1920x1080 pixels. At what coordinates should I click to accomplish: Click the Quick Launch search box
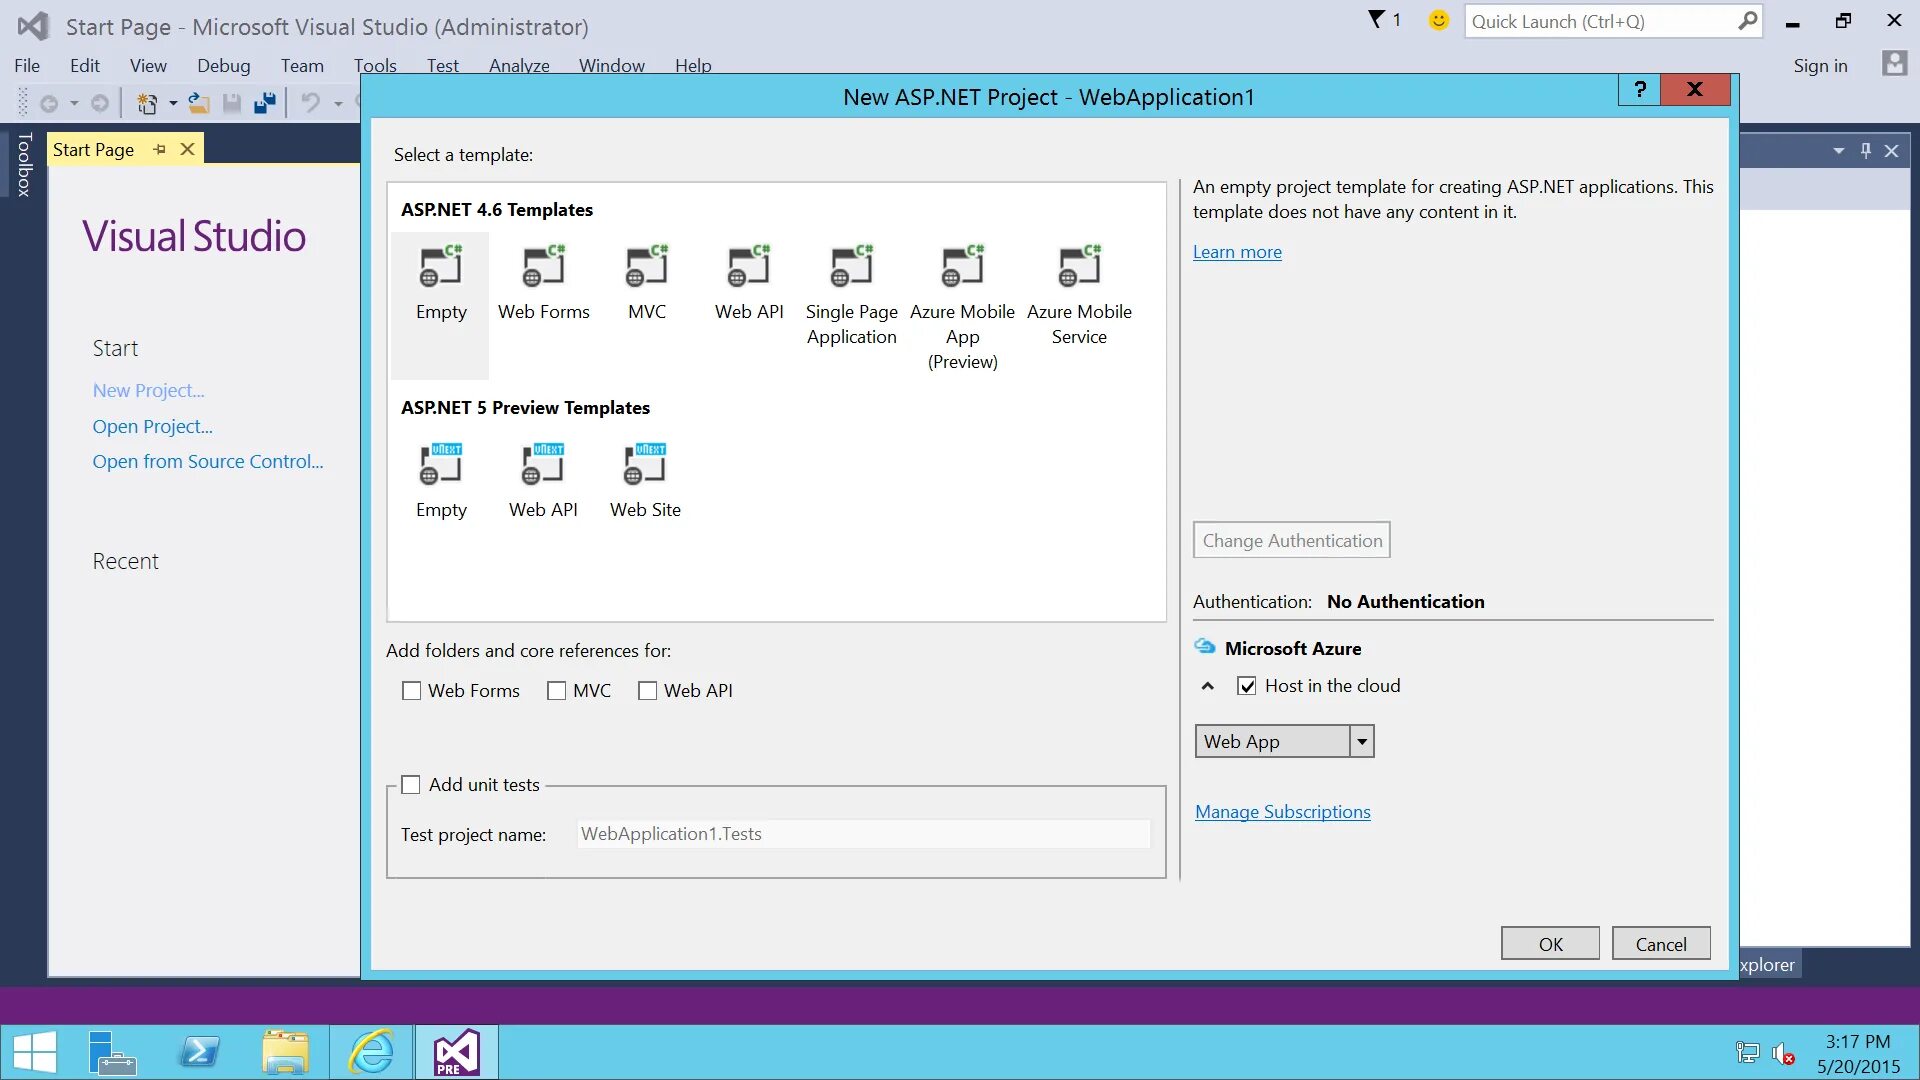tap(1600, 21)
